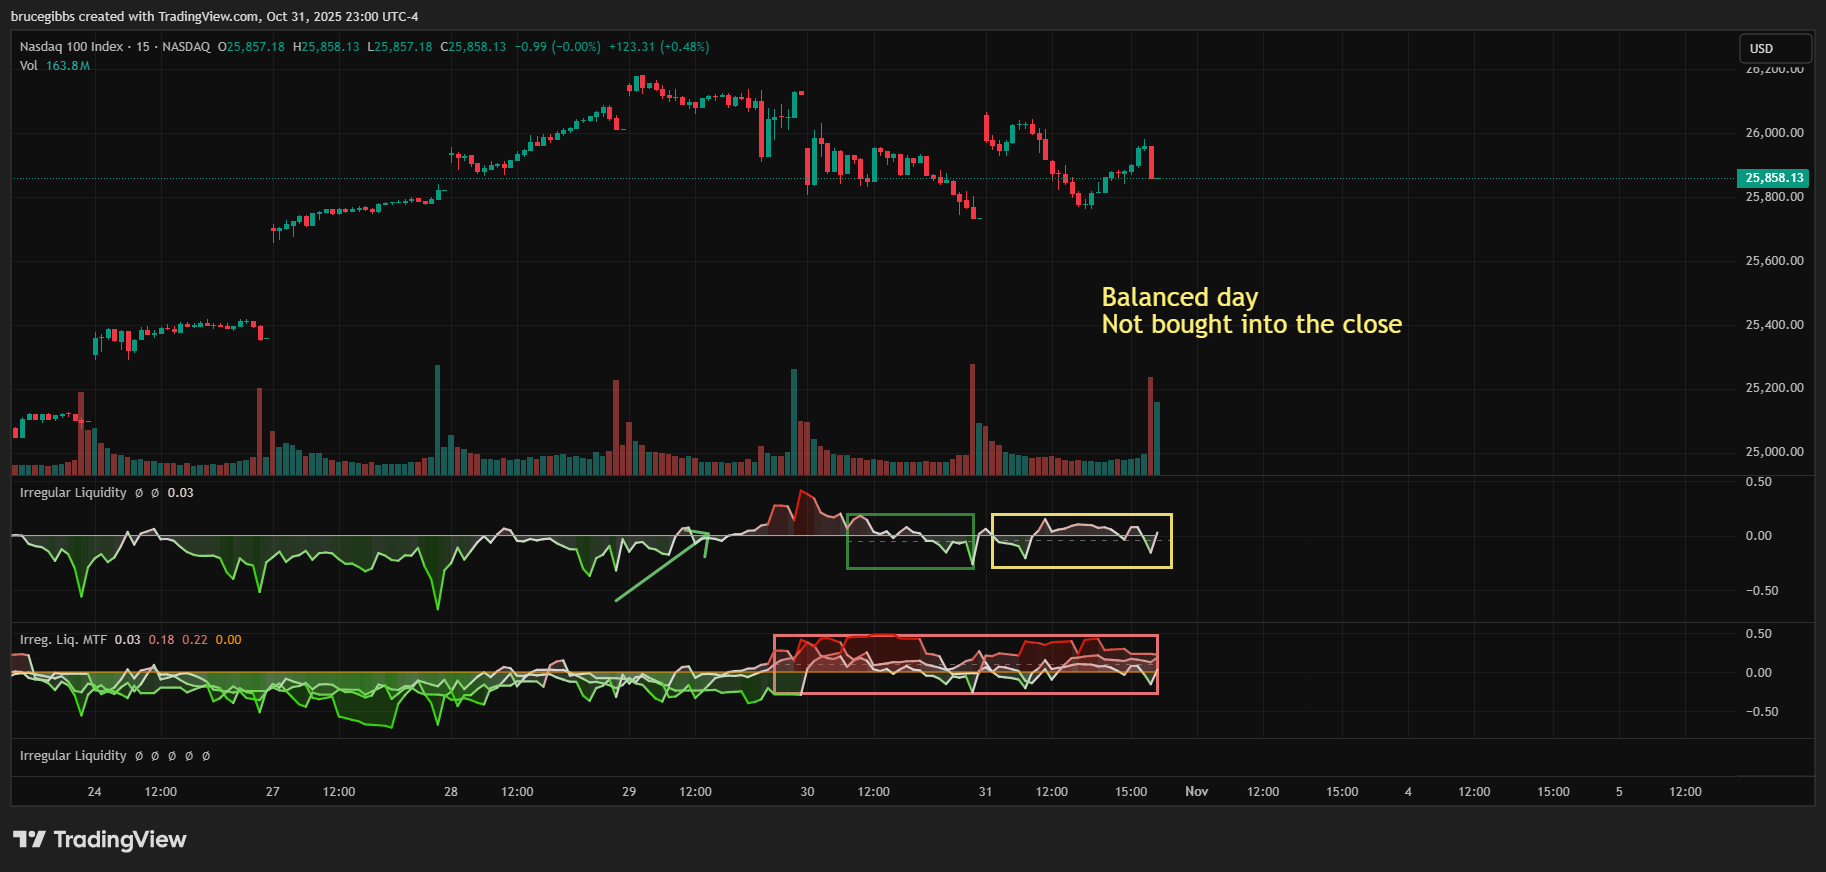Click the green diagonal trend line drawing

pos(661,568)
